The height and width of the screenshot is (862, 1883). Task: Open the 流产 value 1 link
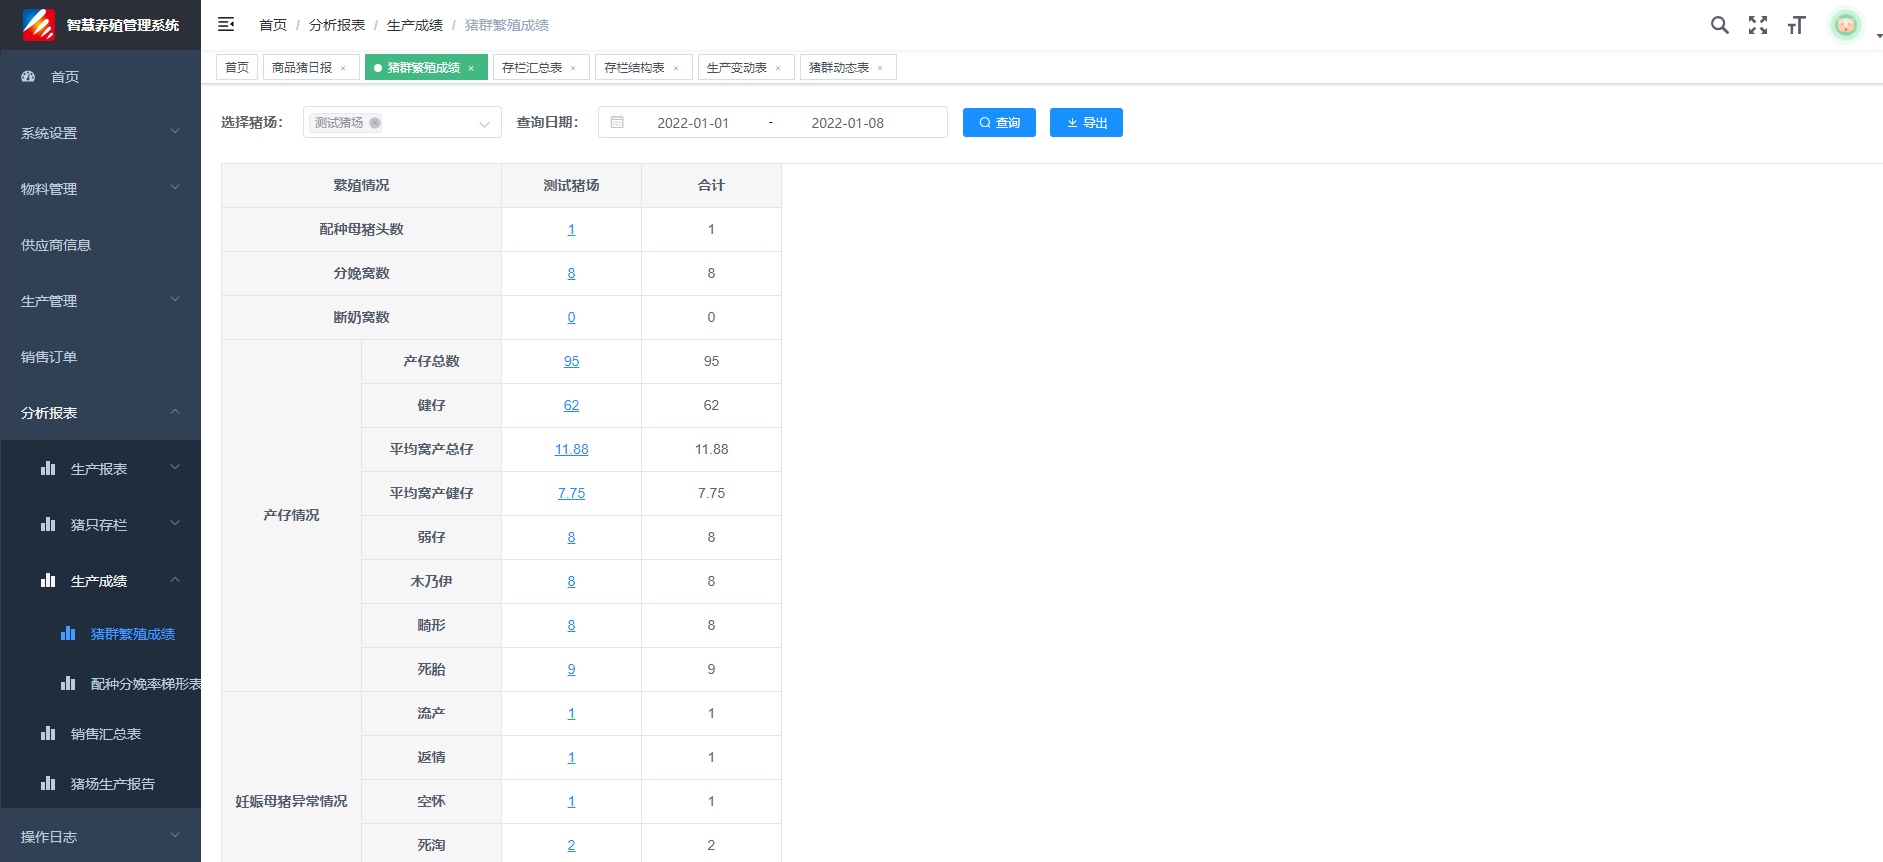(x=571, y=713)
